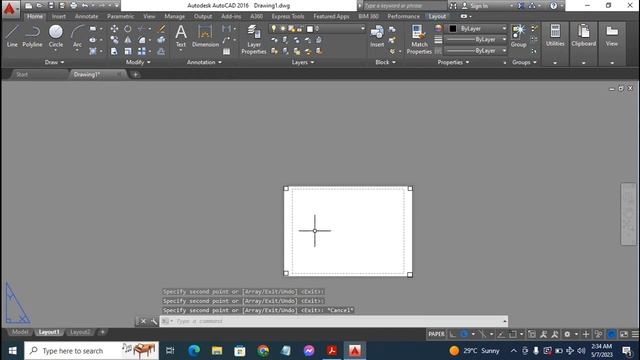Screen dimensions: 640x360
Task: Open the Insert ribbon tab
Action: tap(59, 16)
